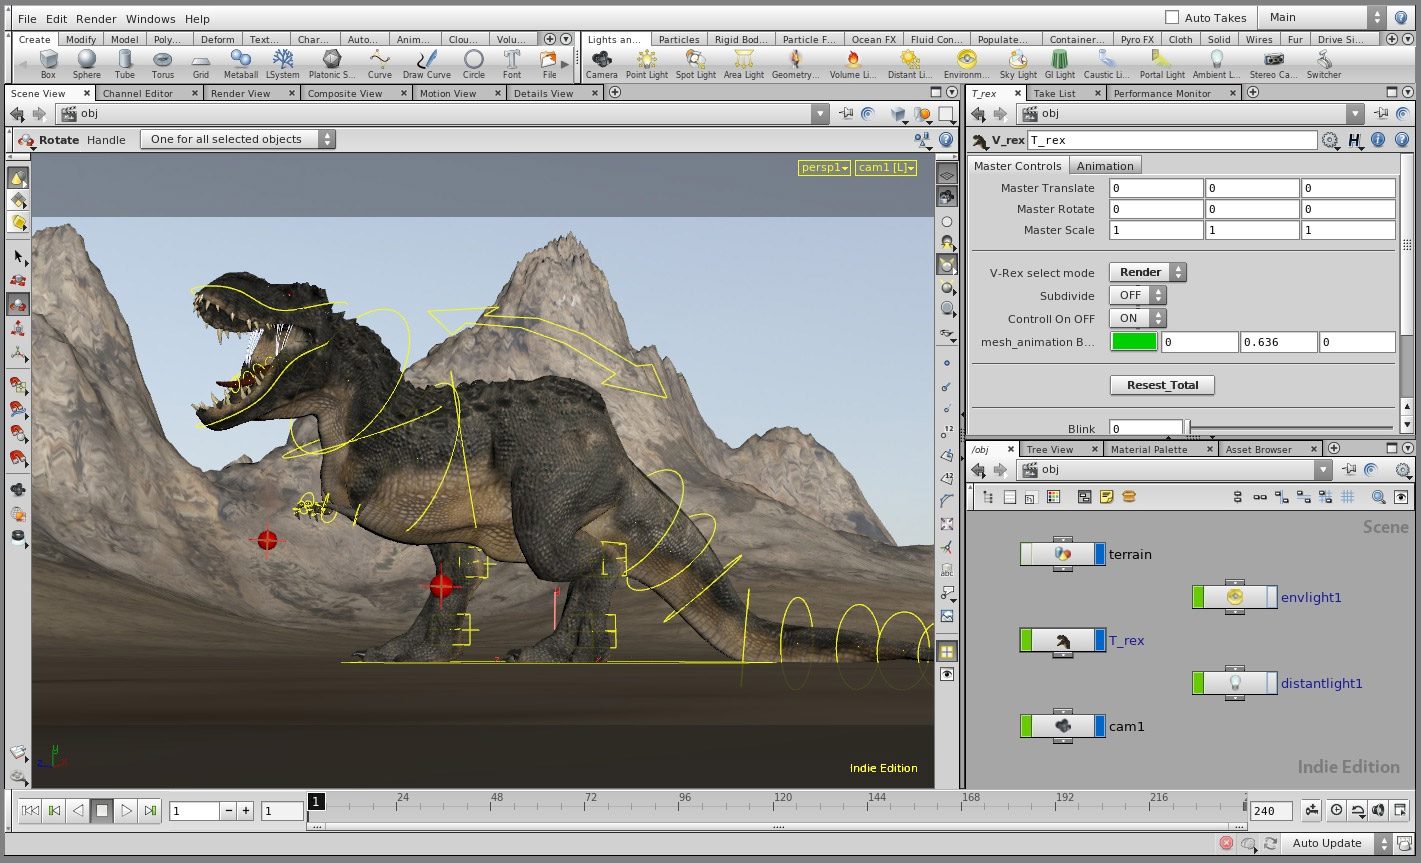Click the Resest_Total button
The height and width of the screenshot is (863, 1421).
[x=1161, y=385]
